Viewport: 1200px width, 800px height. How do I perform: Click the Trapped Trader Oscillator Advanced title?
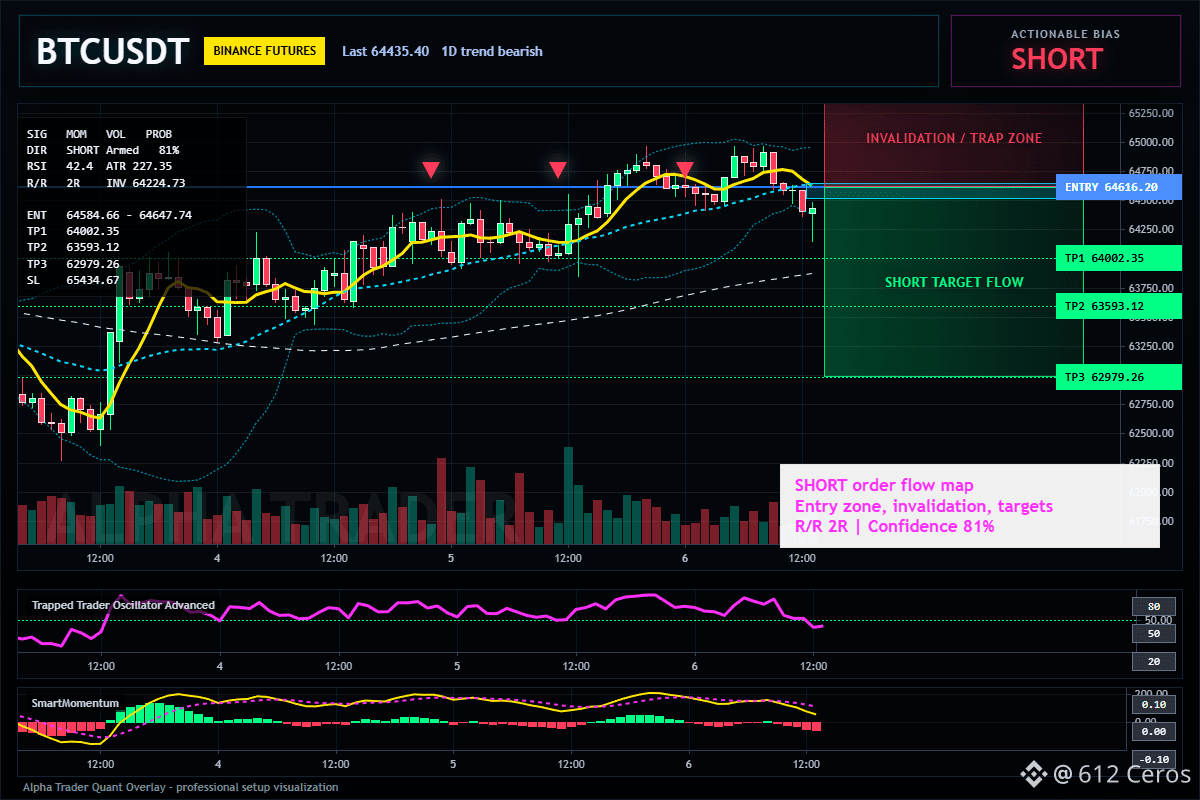123,605
